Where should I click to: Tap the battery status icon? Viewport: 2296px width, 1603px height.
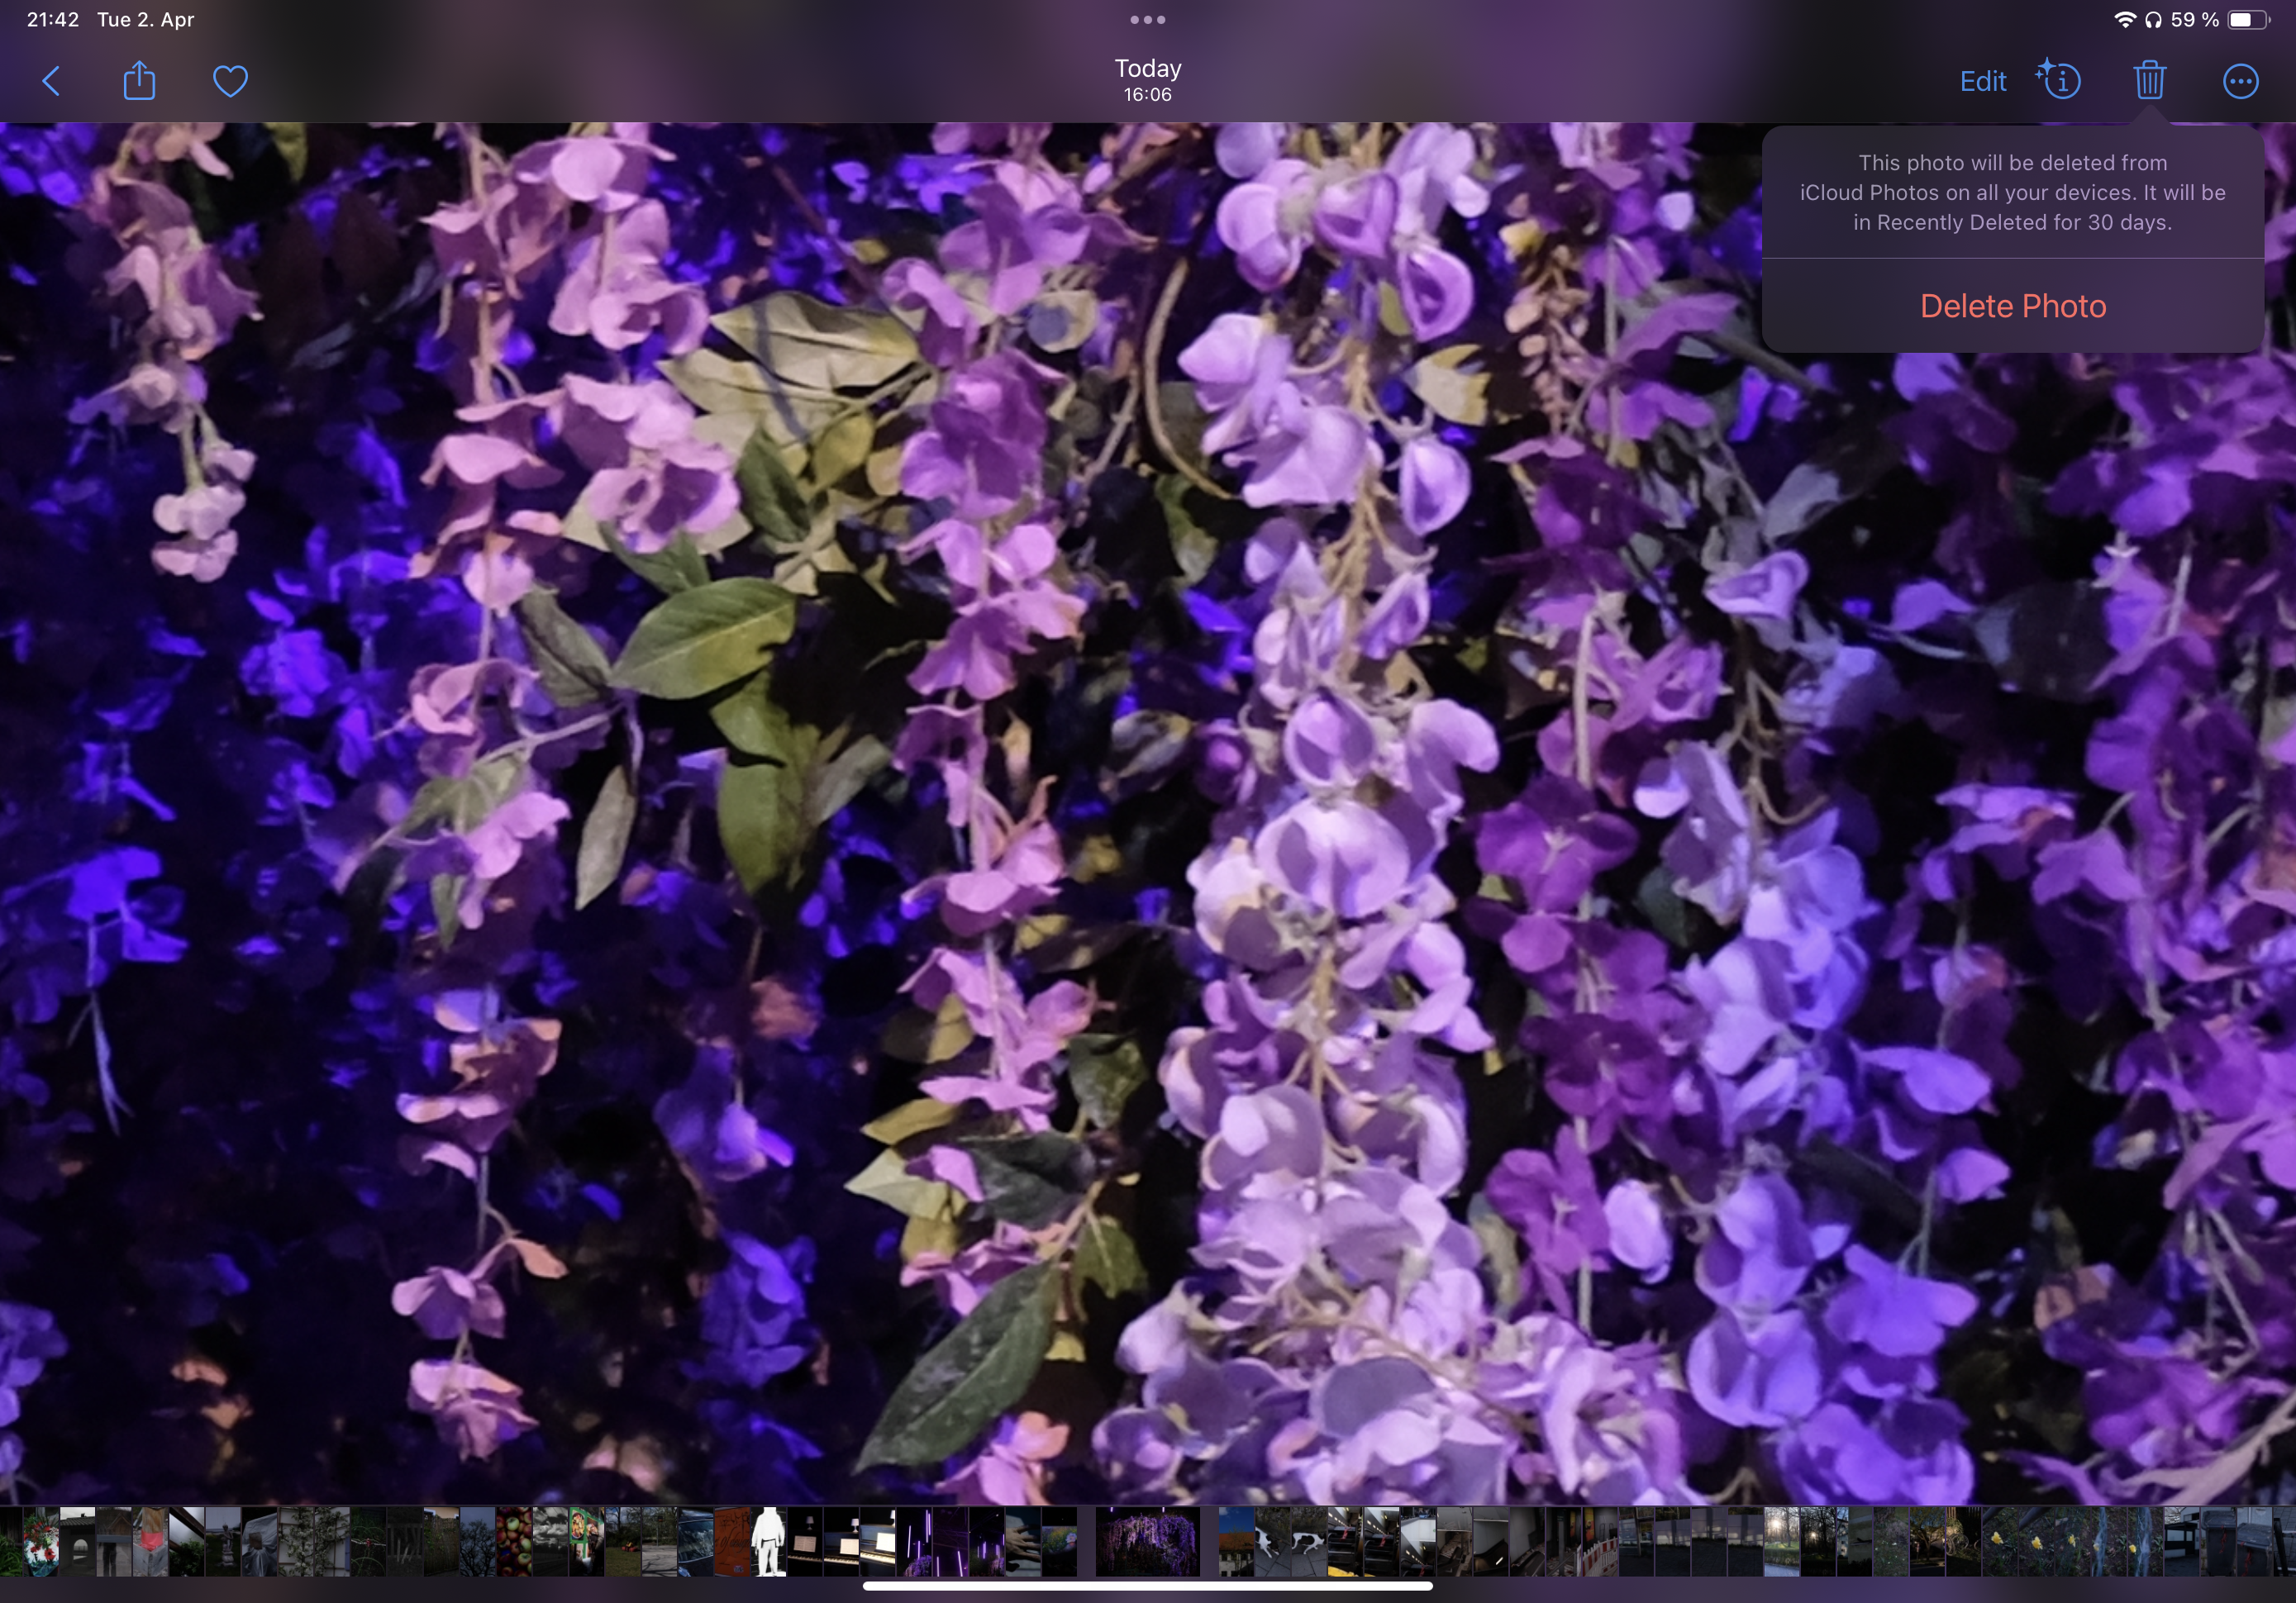2249,19
